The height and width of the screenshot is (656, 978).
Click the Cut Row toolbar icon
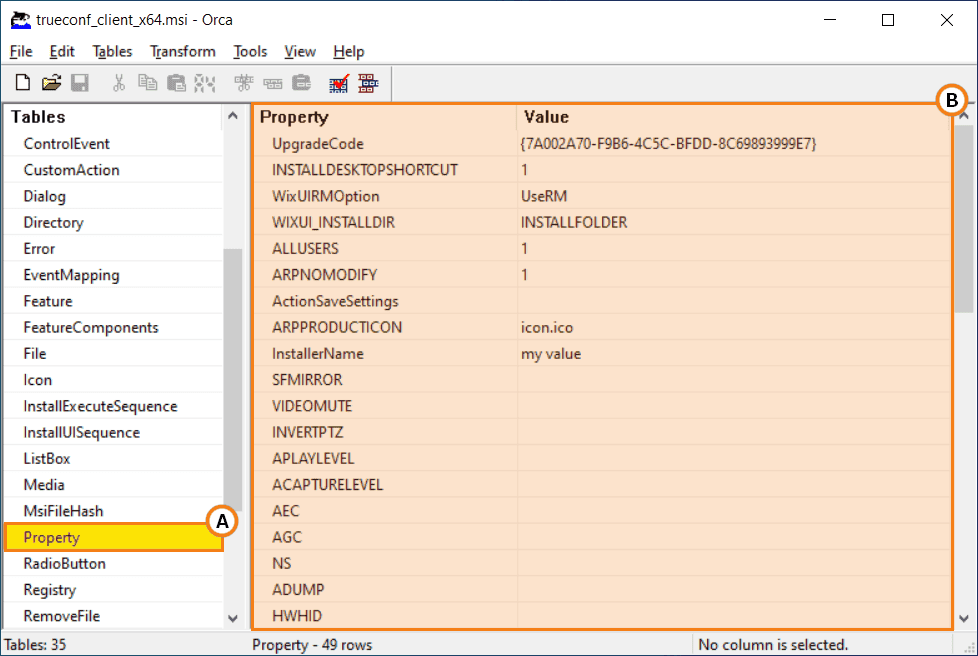244,82
